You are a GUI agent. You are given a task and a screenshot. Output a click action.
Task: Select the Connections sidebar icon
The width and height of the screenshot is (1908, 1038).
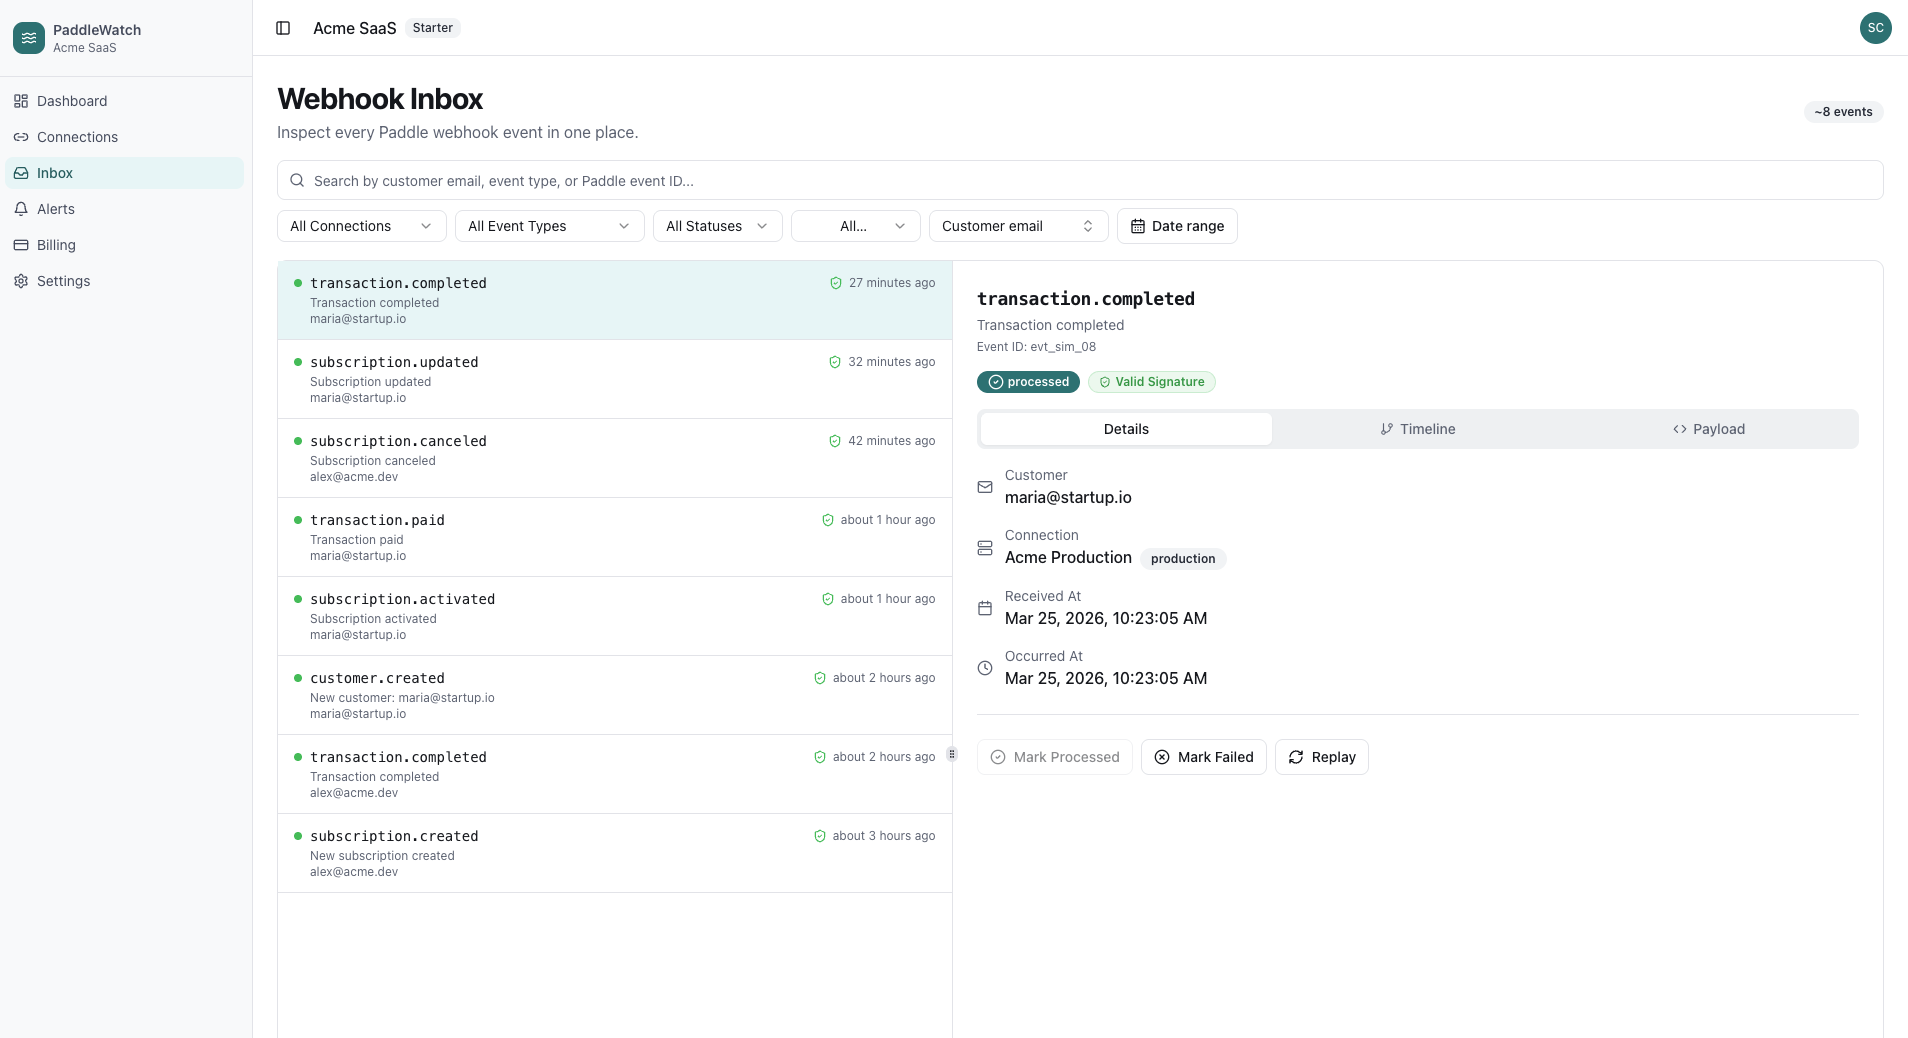[x=21, y=137]
